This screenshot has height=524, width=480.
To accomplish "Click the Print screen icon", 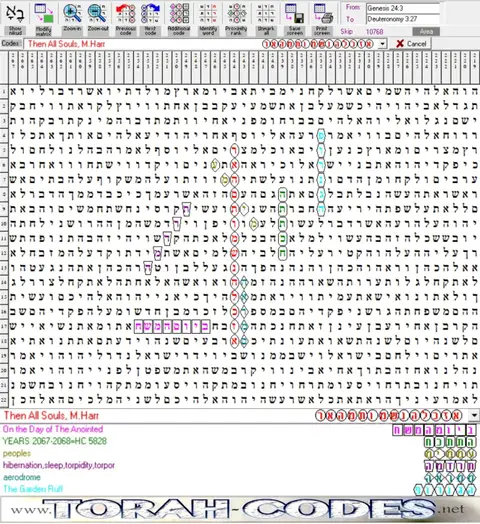I will point(323,13).
